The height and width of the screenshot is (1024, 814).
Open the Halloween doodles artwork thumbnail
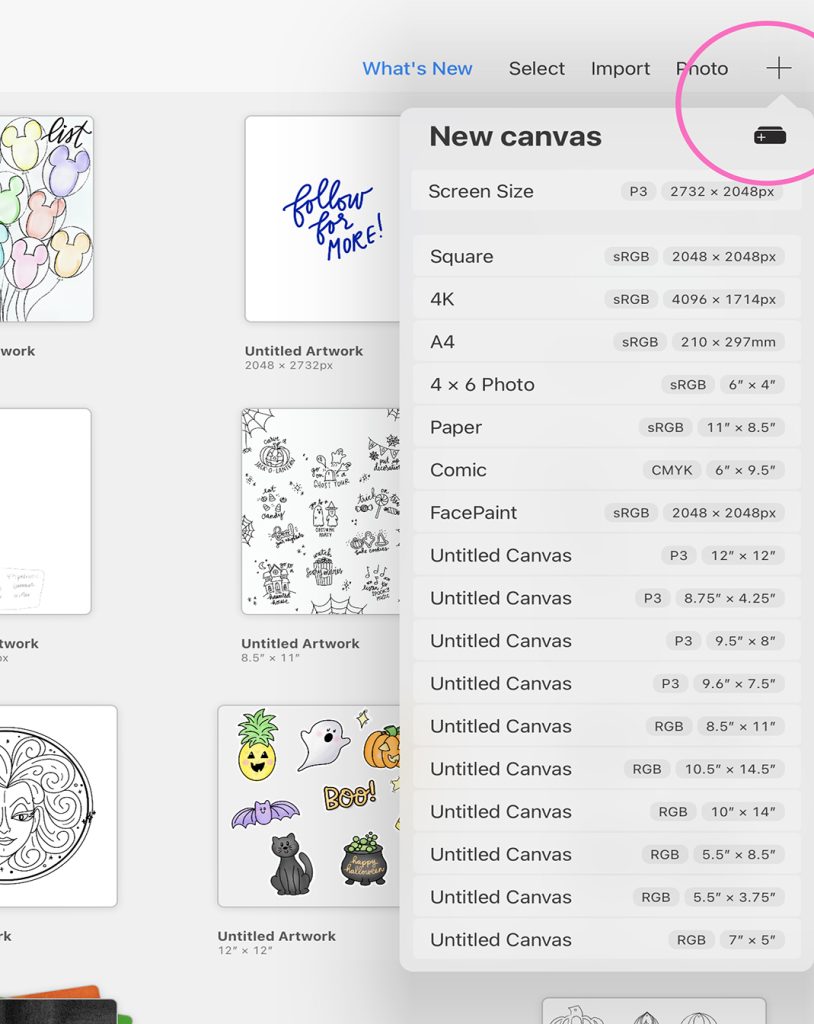click(320, 511)
